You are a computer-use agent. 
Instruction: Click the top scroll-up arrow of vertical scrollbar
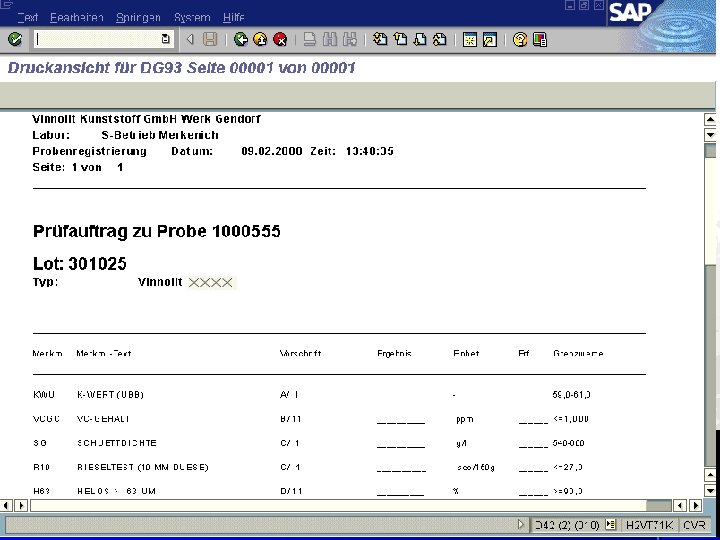(x=710, y=120)
